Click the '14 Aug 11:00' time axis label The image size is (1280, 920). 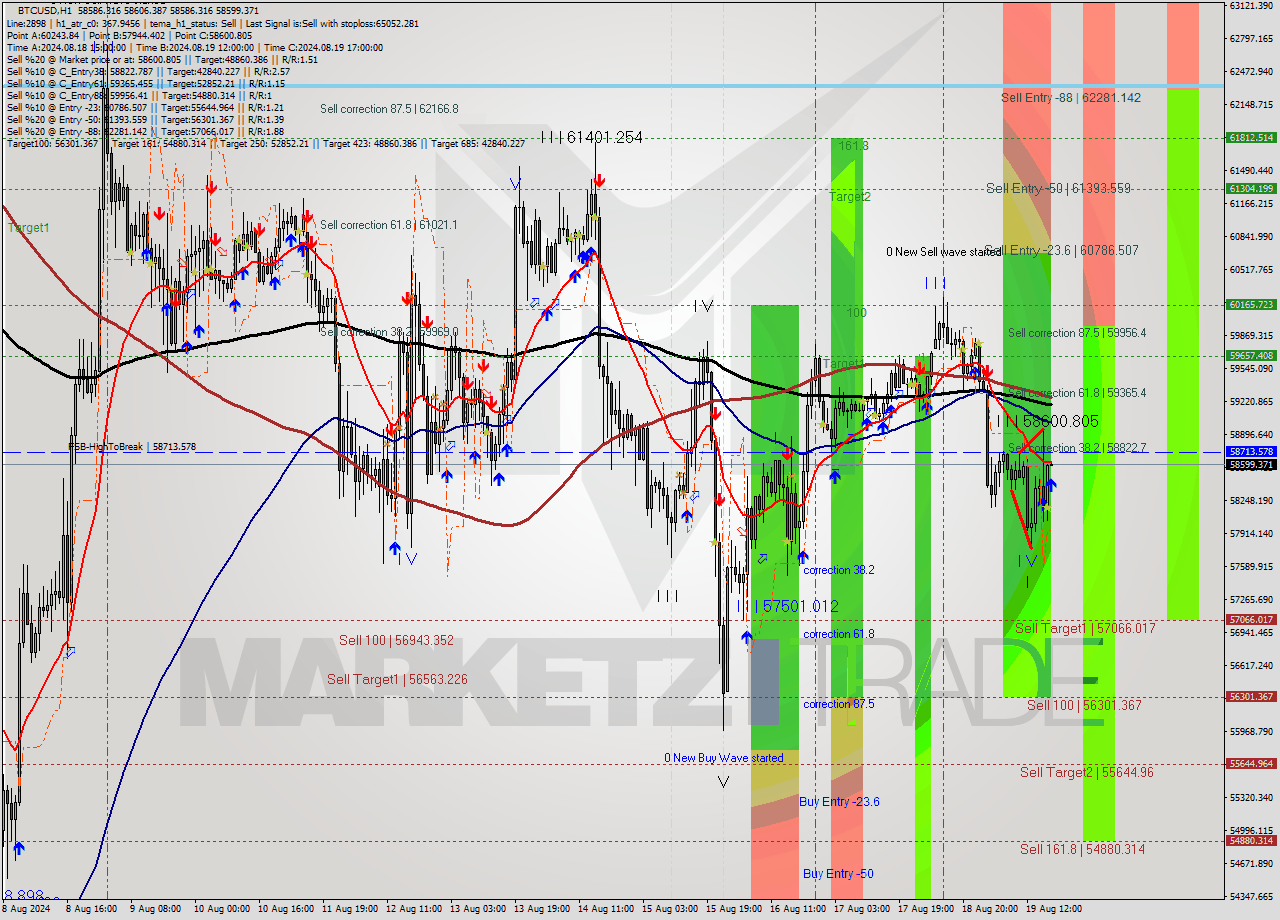pos(605,910)
